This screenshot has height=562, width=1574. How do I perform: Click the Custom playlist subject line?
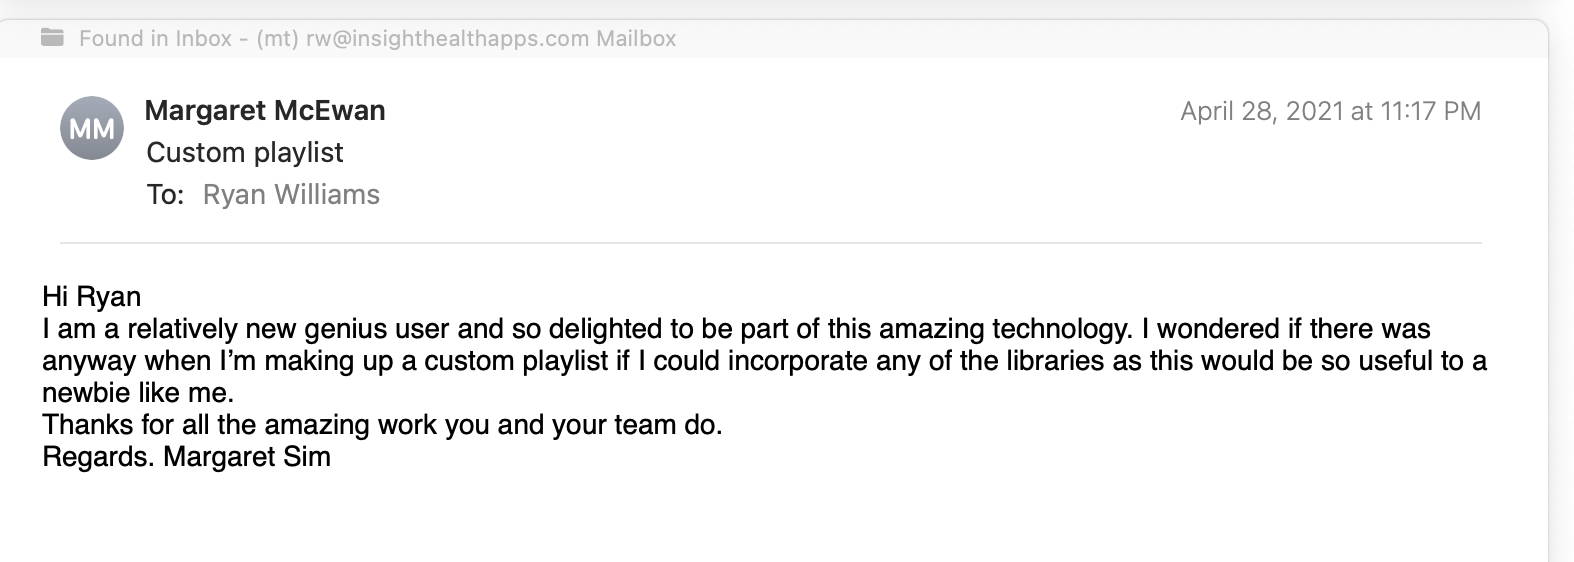coord(245,152)
